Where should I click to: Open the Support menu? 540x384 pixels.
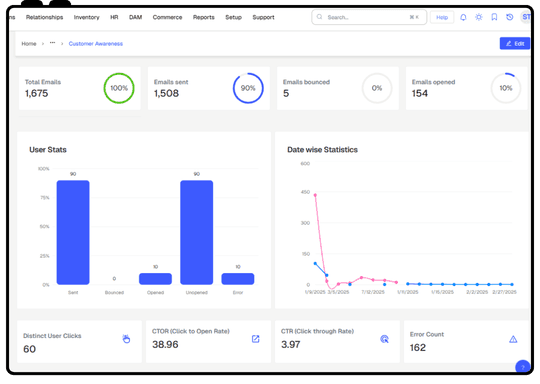[263, 17]
